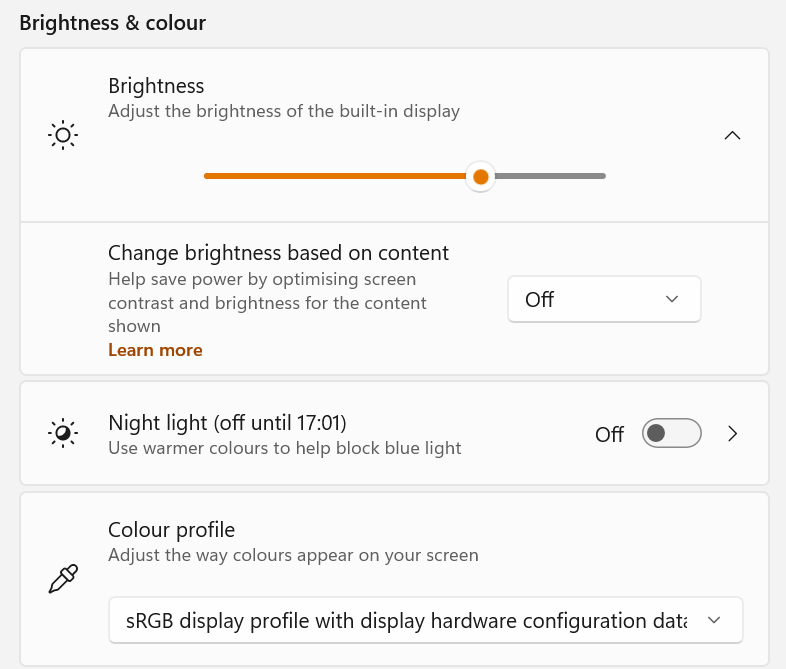Collapse the Brightness section with up chevron
The image size is (786, 669).
[732, 135]
